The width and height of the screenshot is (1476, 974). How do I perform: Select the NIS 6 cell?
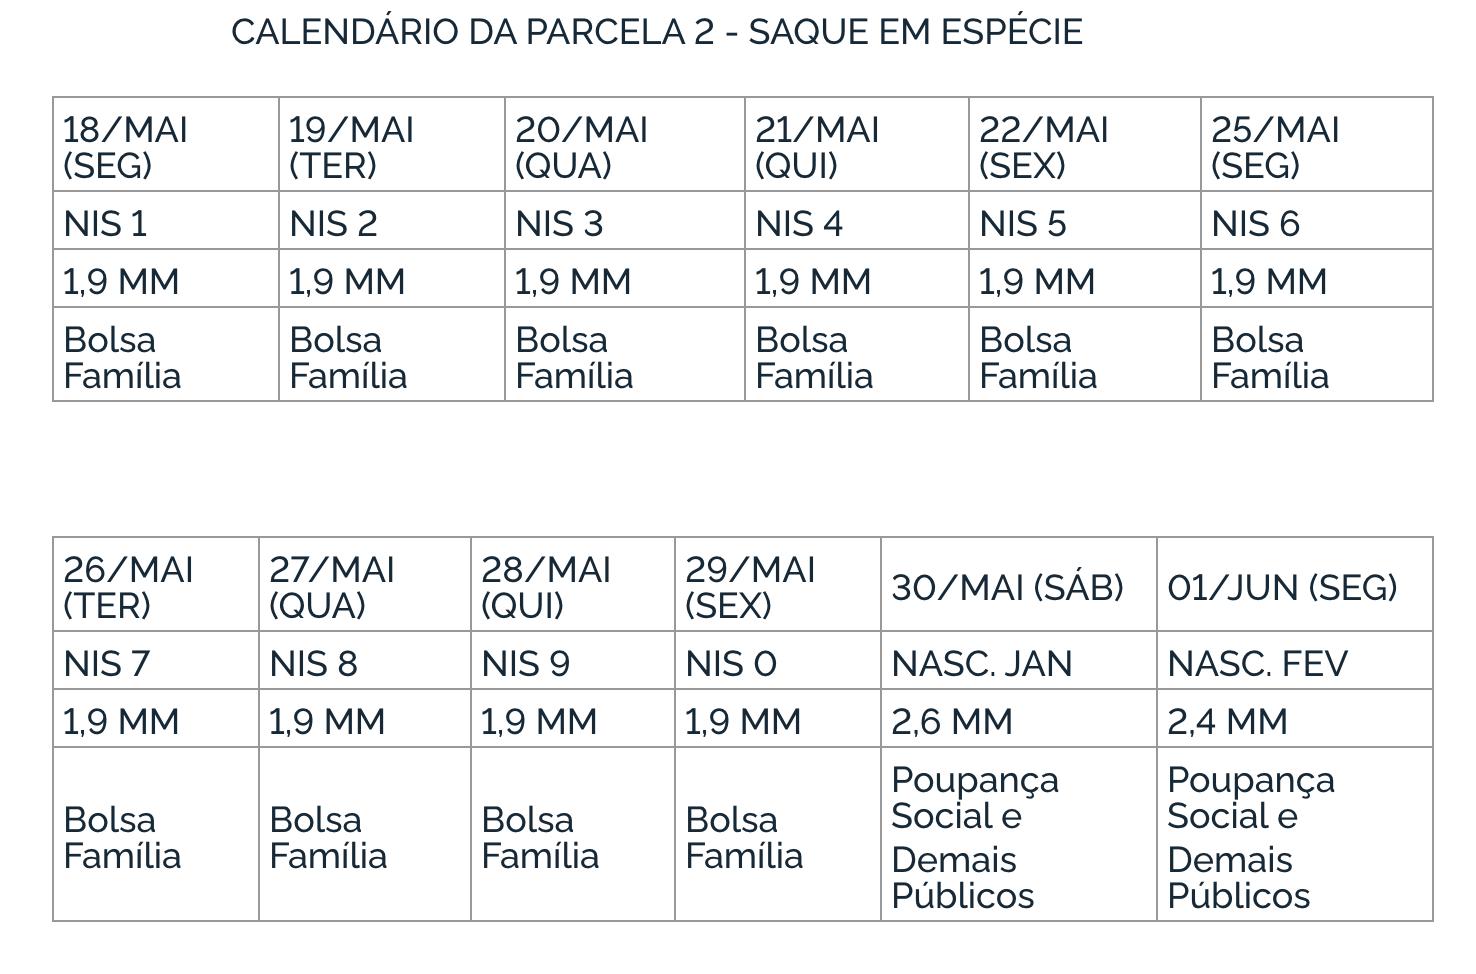tap(1316, 222)
